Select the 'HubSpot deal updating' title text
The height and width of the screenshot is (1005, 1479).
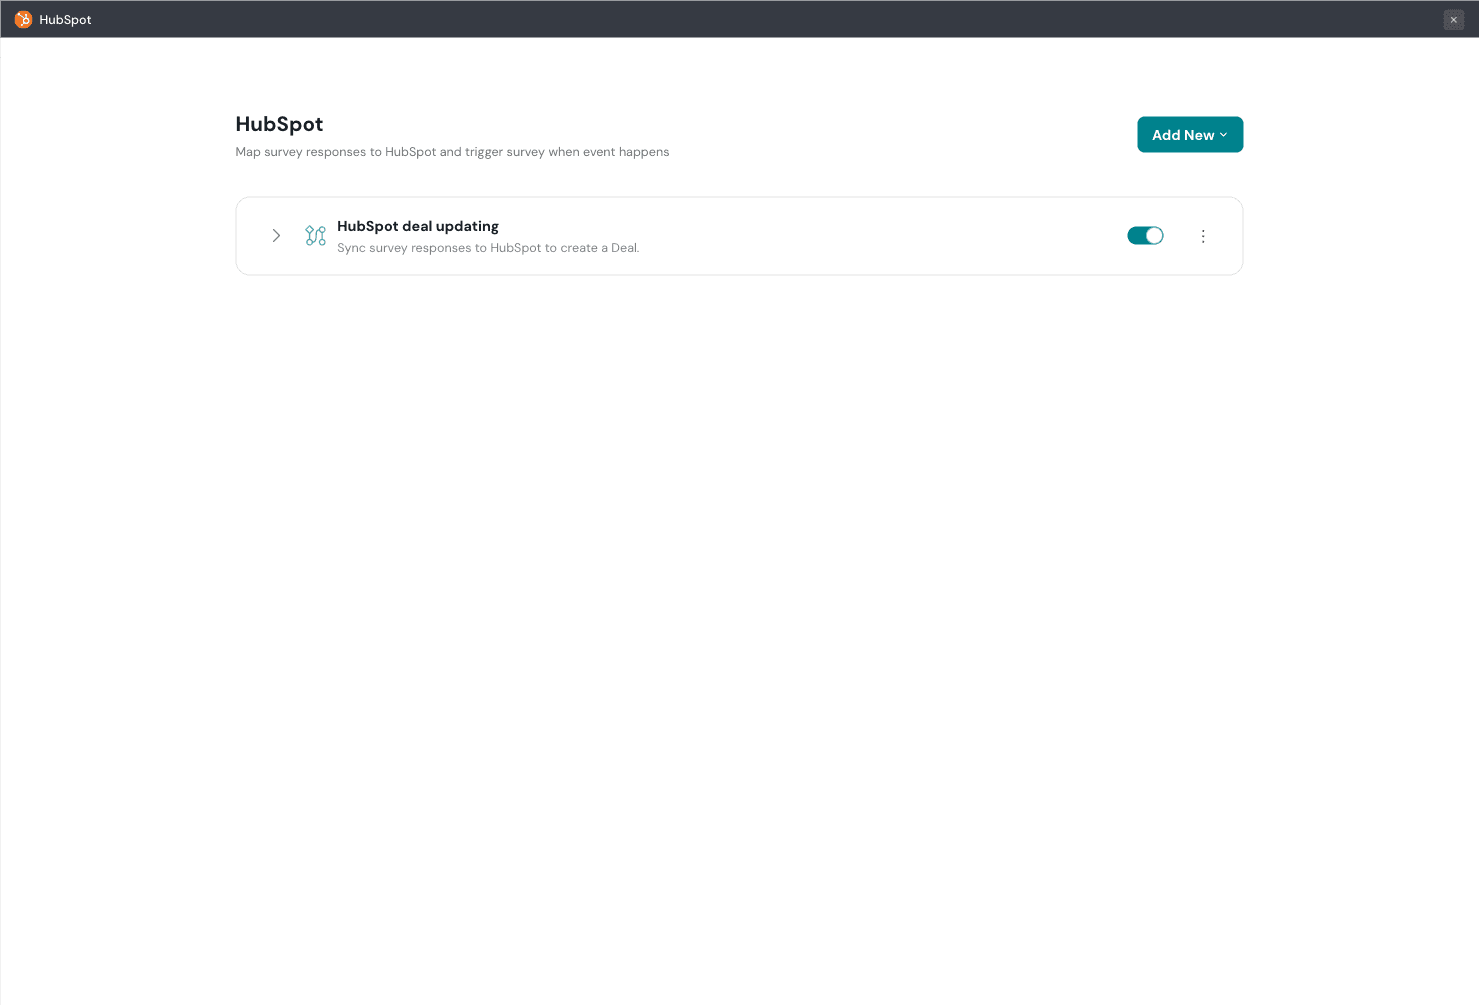tap(418, 226)
